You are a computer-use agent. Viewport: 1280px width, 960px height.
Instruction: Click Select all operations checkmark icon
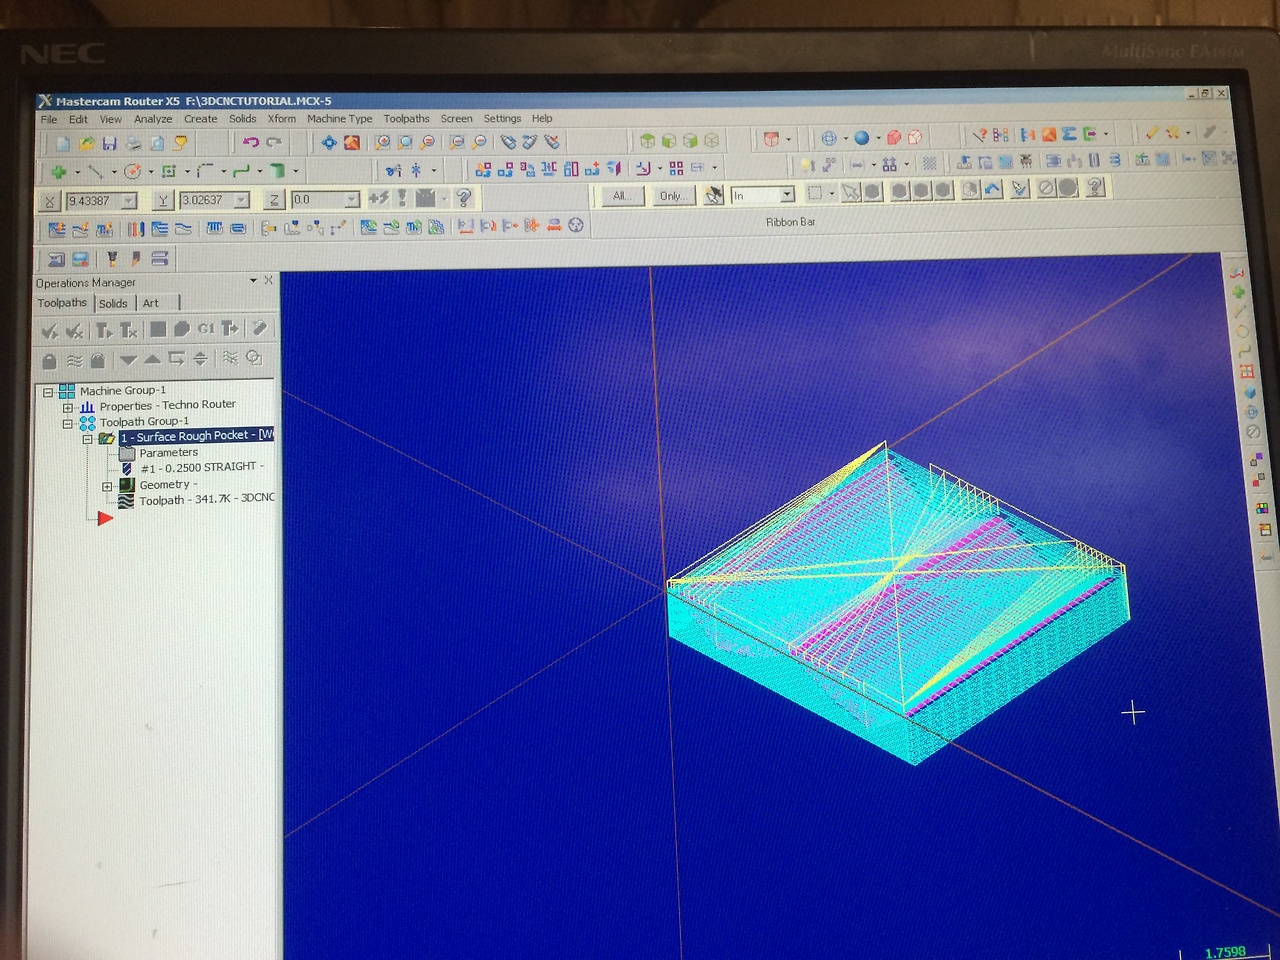point(50,330)
